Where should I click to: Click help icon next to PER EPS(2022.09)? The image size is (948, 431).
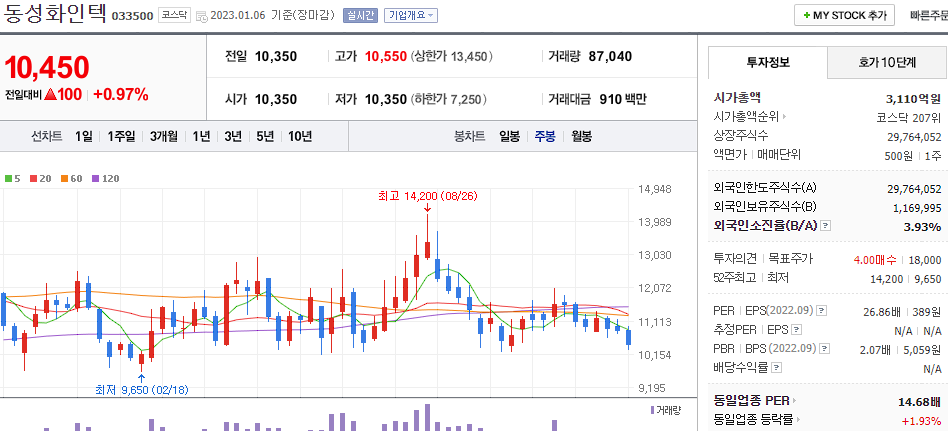pos(822,311)
